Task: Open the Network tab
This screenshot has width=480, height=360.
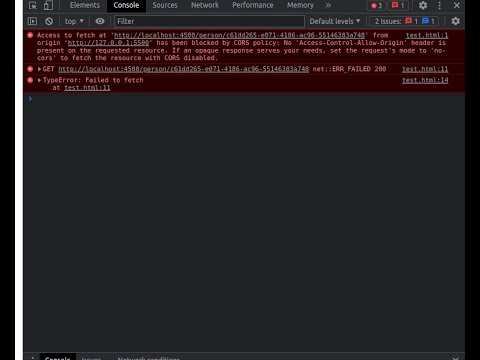Action: coord(205,5)
